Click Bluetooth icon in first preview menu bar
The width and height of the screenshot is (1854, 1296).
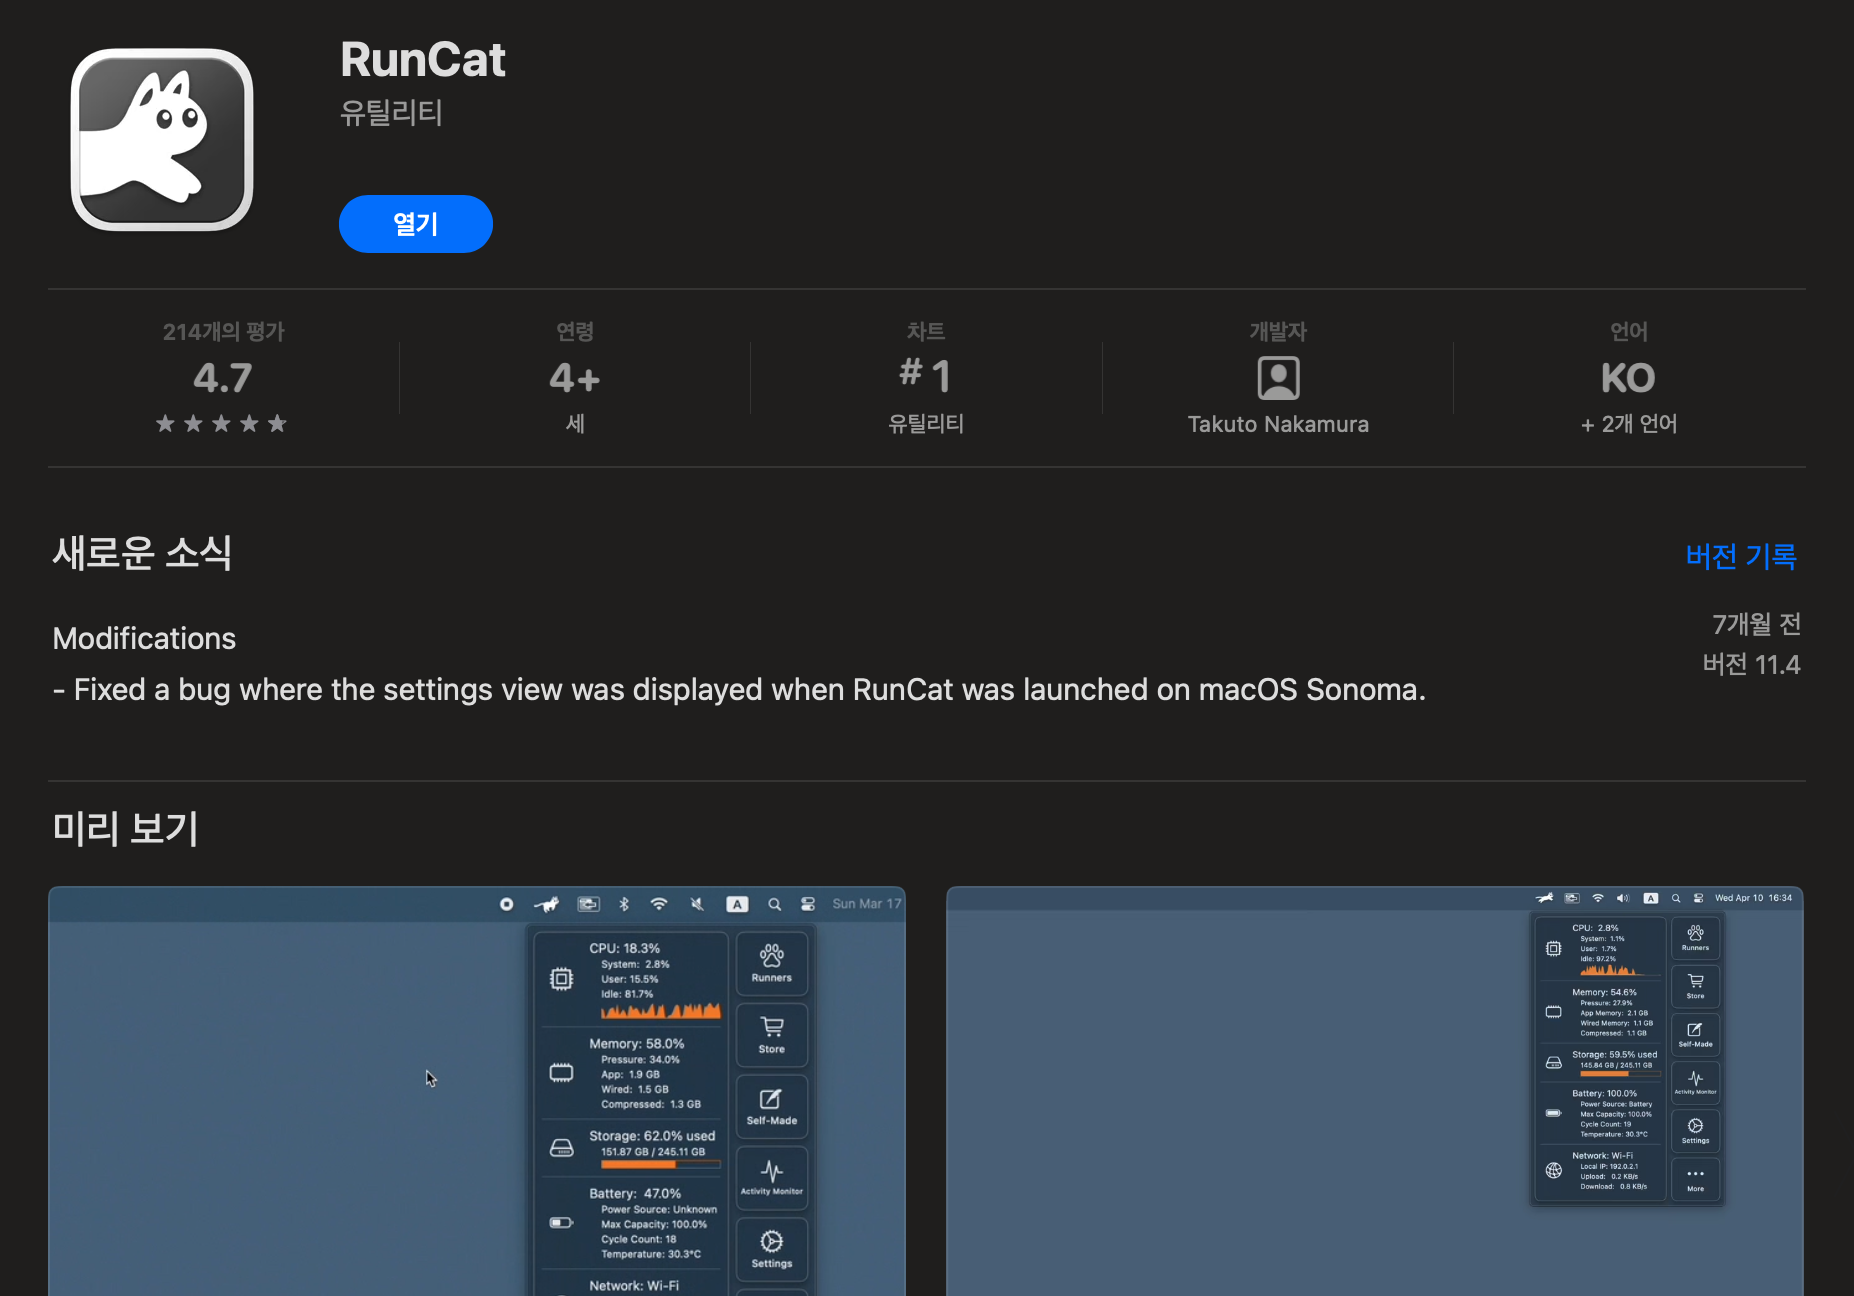pos(624,904)
